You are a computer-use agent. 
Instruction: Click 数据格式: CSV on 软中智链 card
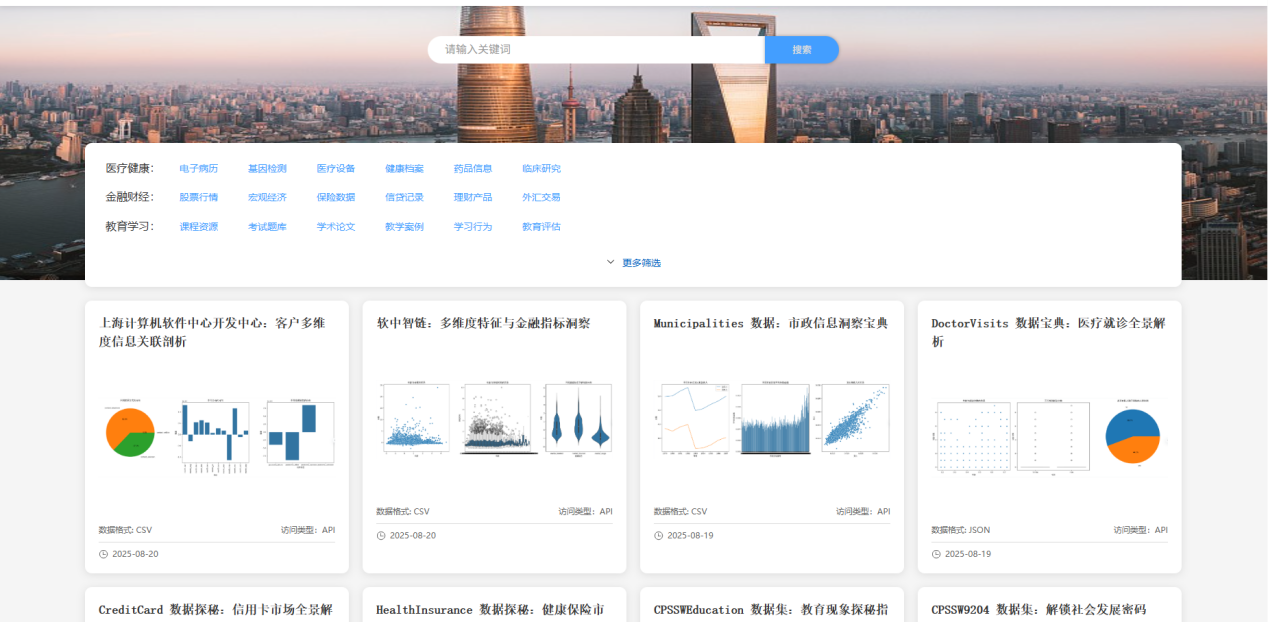coord(403,511)
